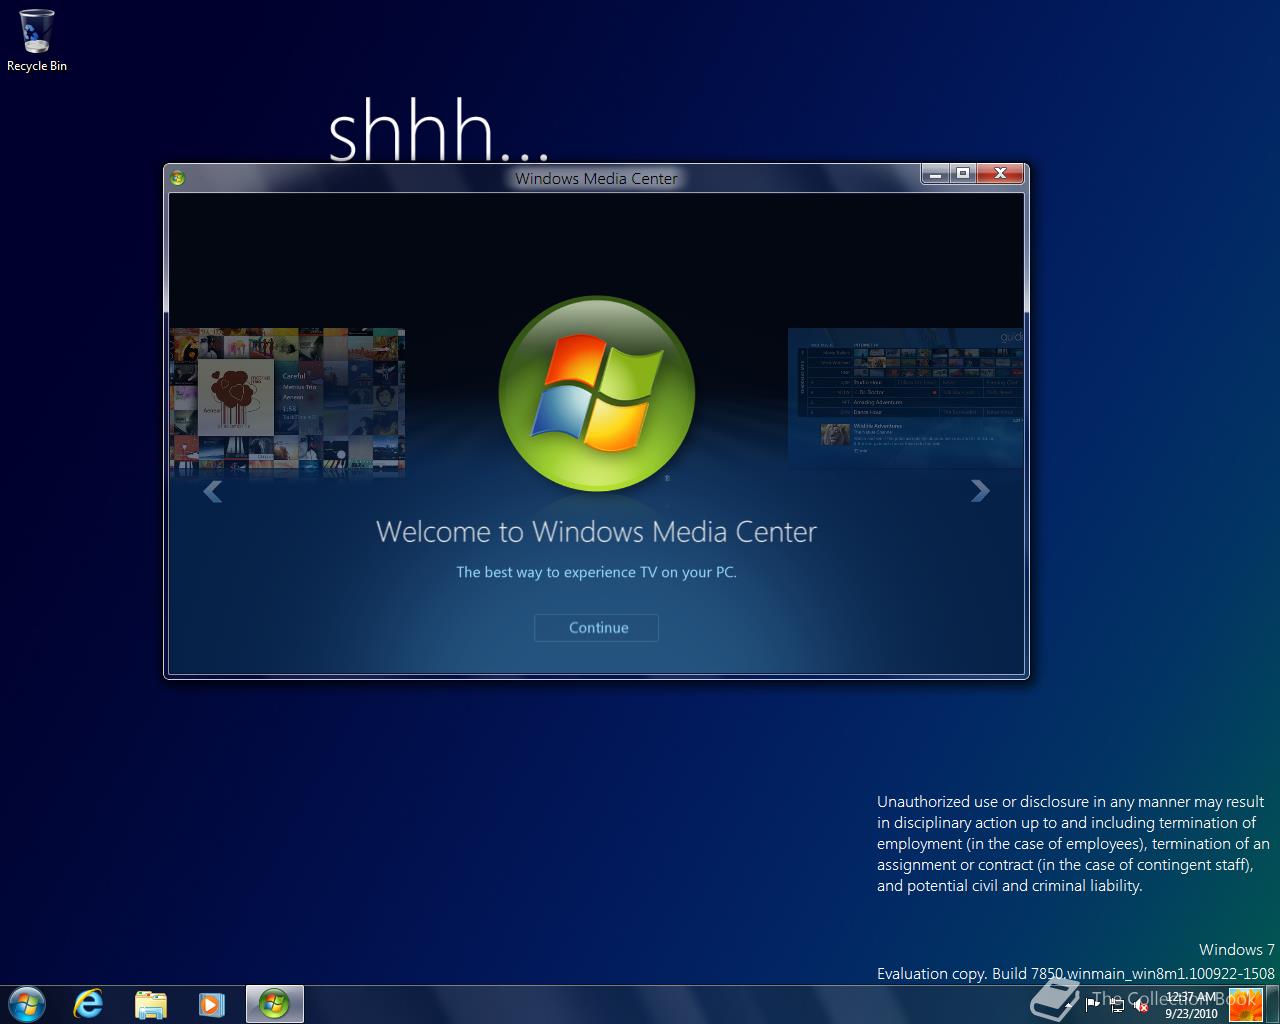Open the Recycle Bin desktop icon

pos(37,40)
